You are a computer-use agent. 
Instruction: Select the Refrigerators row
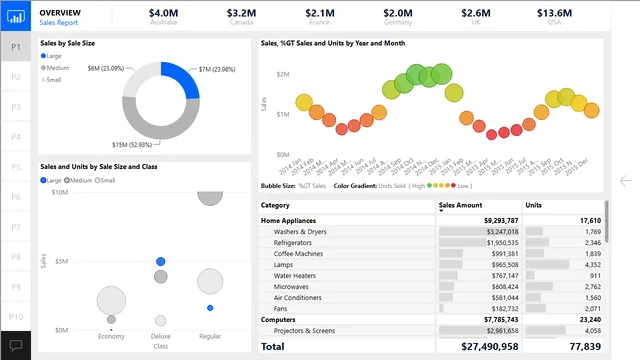pos(431,242)
